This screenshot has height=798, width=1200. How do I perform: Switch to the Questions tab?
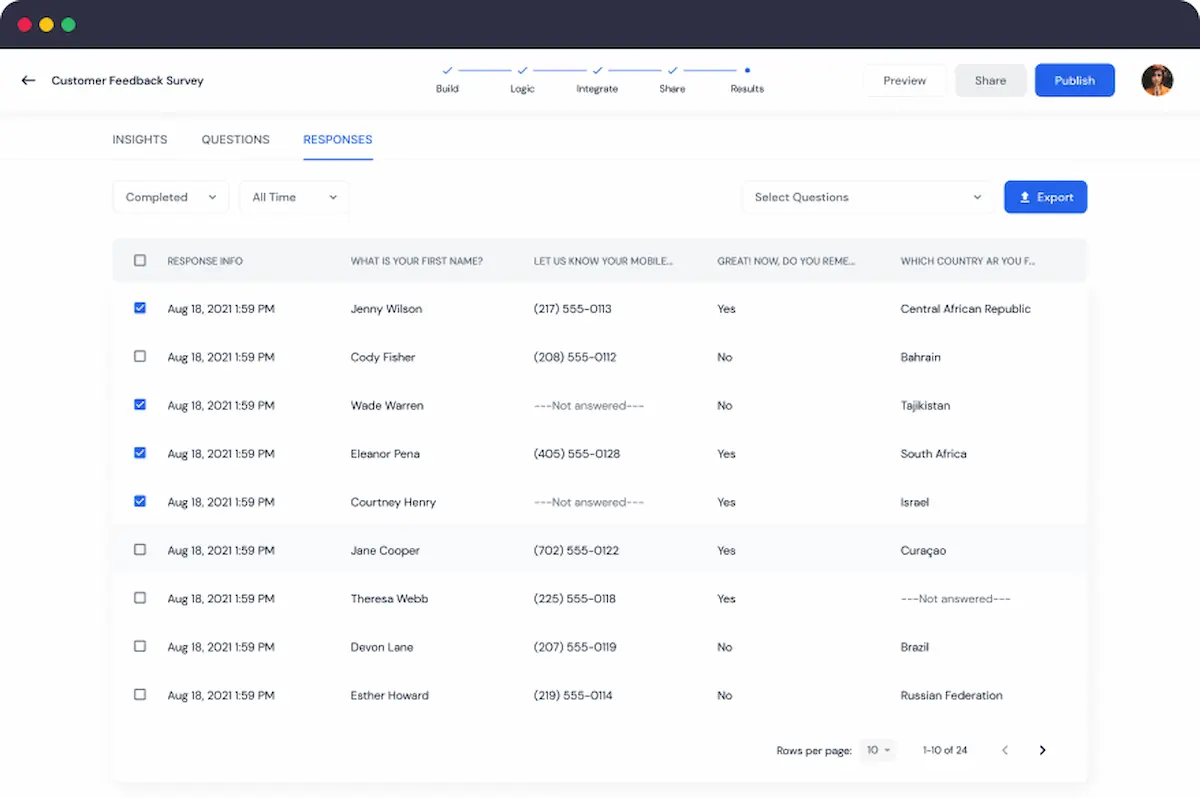coord(235,140)
